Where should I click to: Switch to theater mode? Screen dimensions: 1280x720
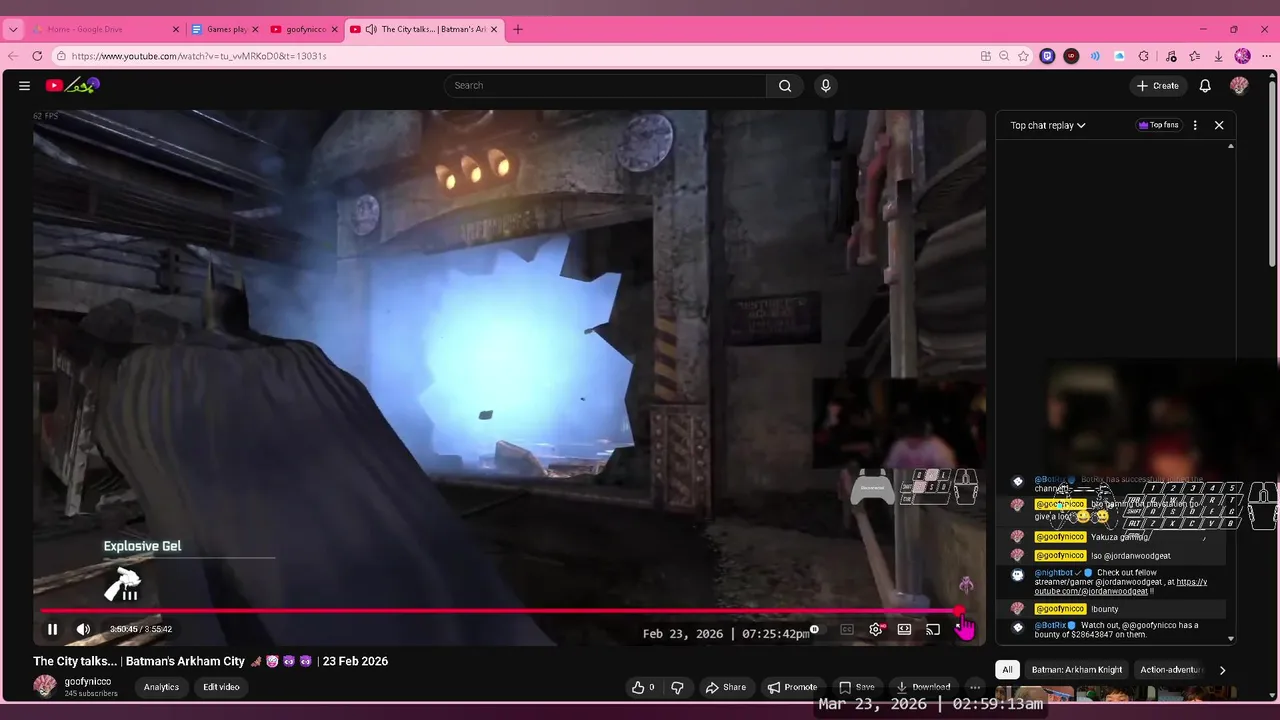tap(904, 629)
